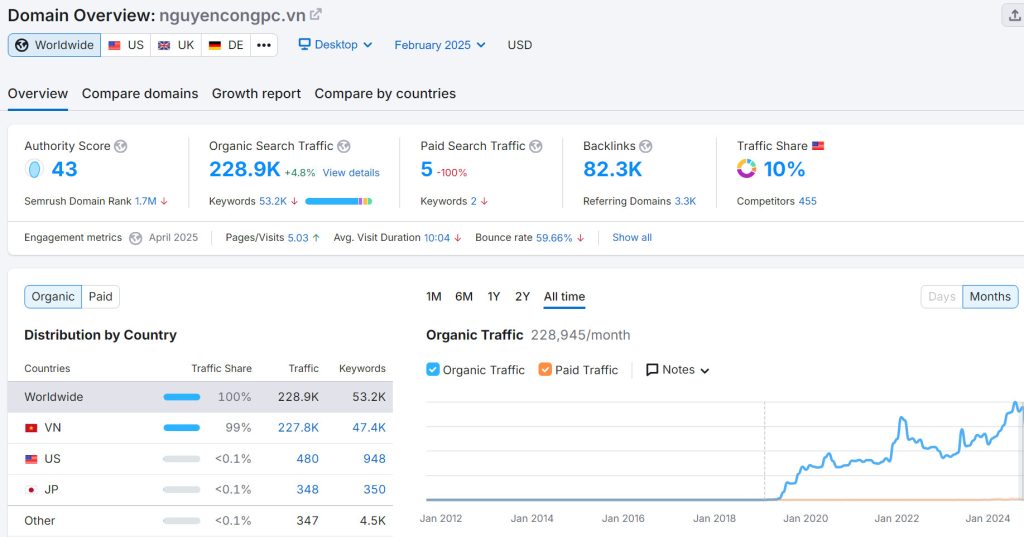The image size is (1024, 537).
Task: Open Growth report tab
Action: click(256, 93)
